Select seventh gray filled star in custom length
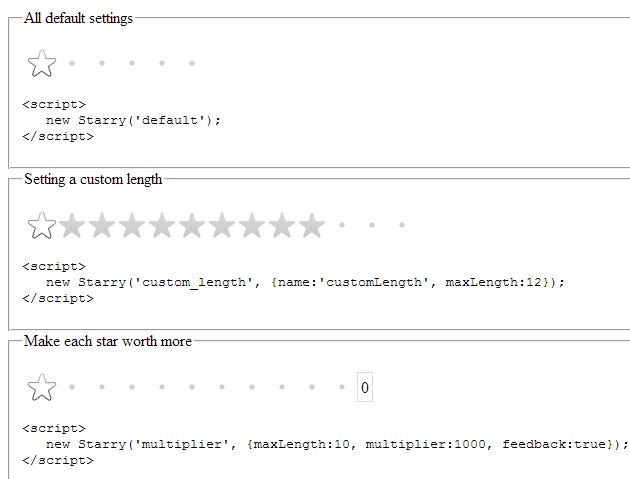This screenshot has width=630, height=479. (x=252, y=226)
